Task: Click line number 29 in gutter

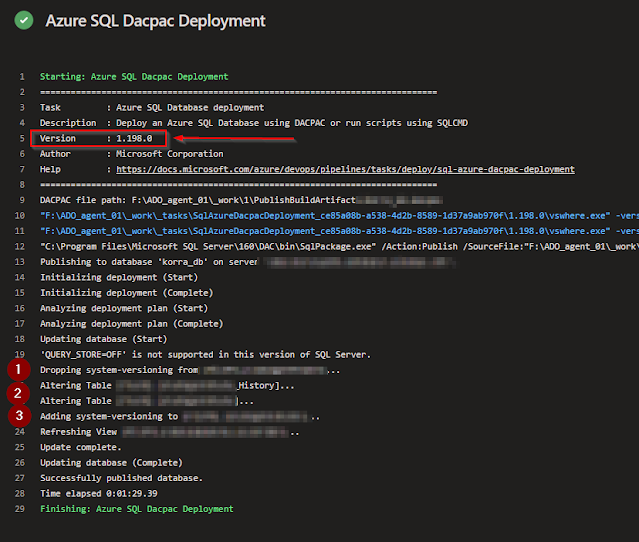Action: tap(20, 509)
